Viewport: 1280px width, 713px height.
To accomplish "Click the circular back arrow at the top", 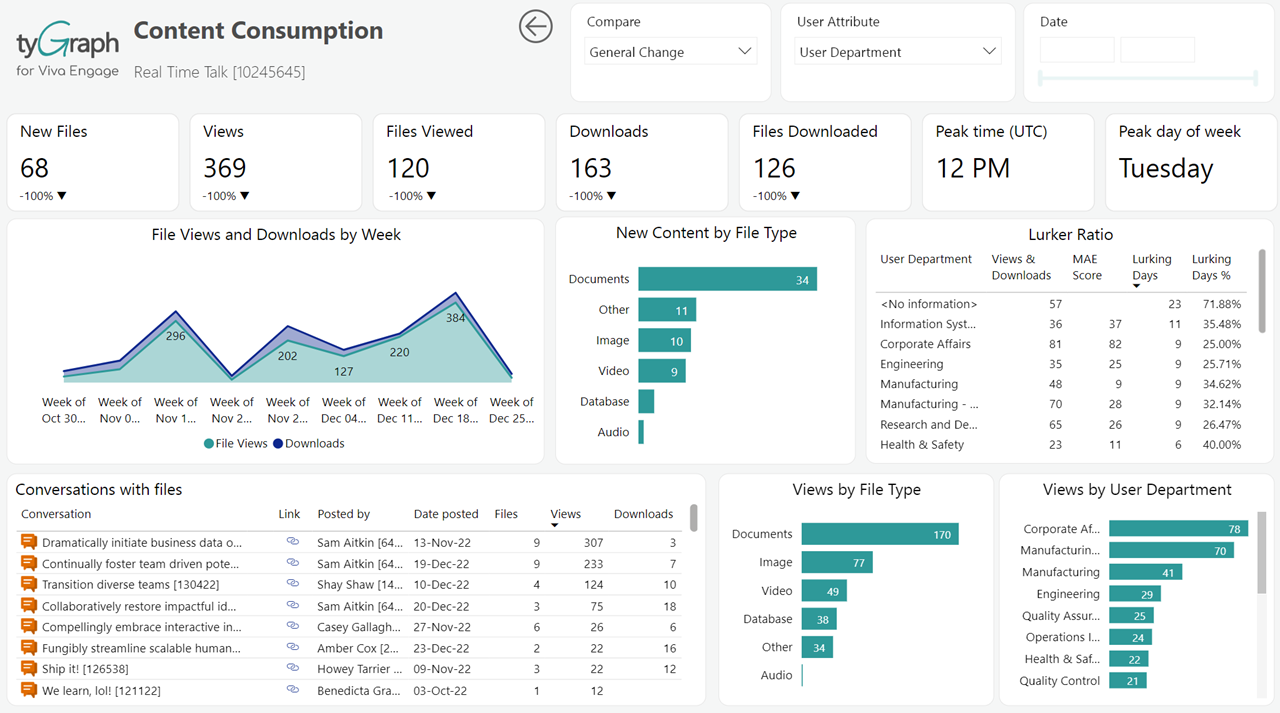I will [x=536, y=26].
